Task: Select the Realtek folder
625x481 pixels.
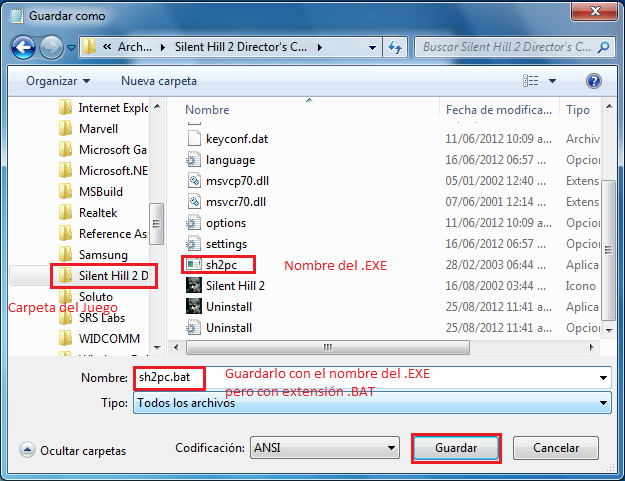Action: [88, 213]
